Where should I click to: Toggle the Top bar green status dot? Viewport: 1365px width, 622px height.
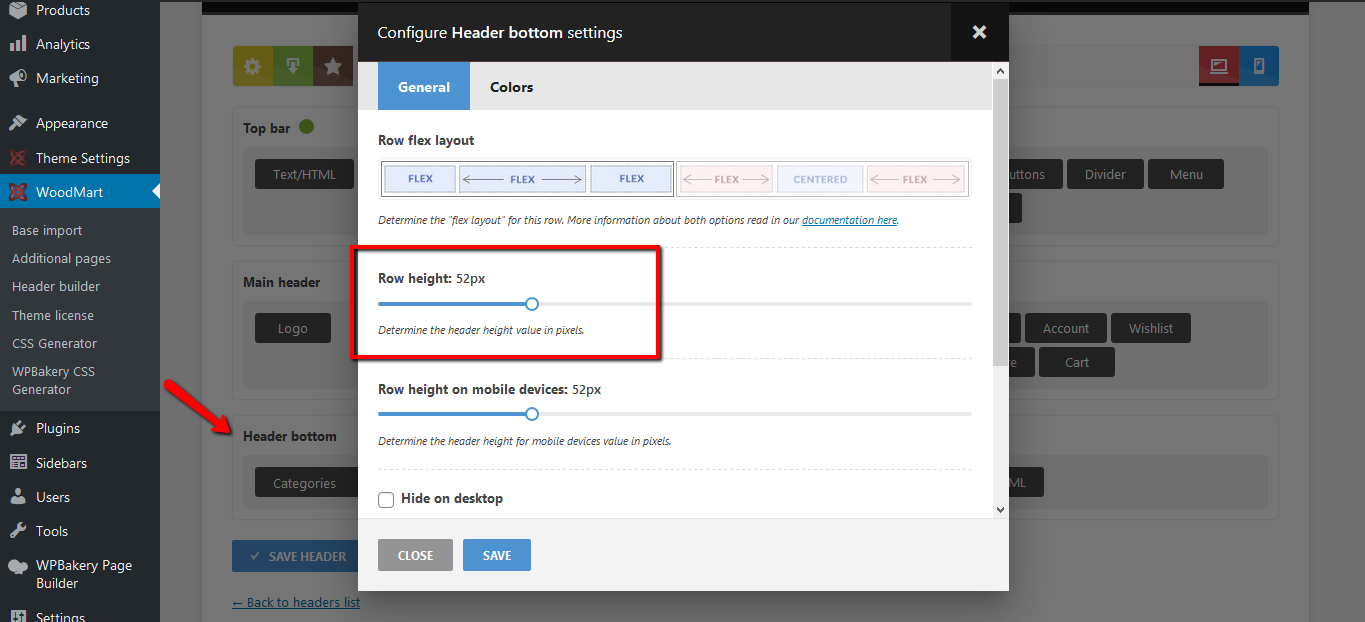[x=306, y=127]
